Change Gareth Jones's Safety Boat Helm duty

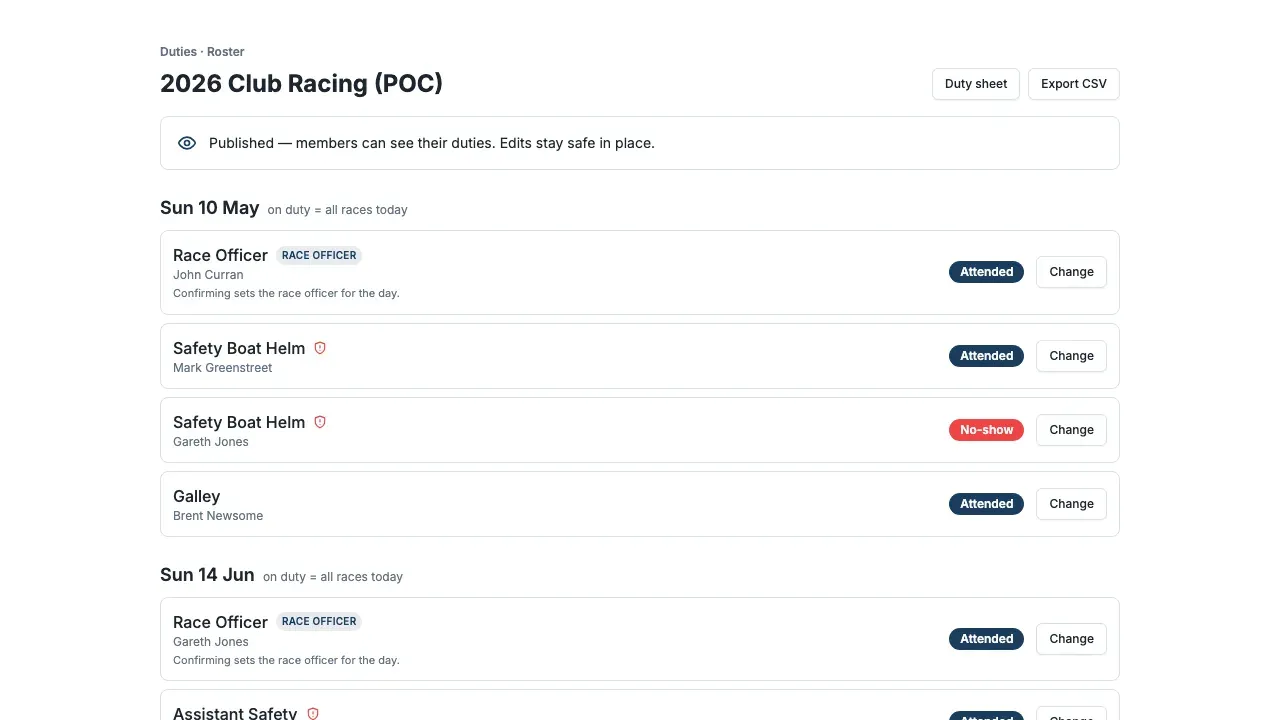[1071, 430]
